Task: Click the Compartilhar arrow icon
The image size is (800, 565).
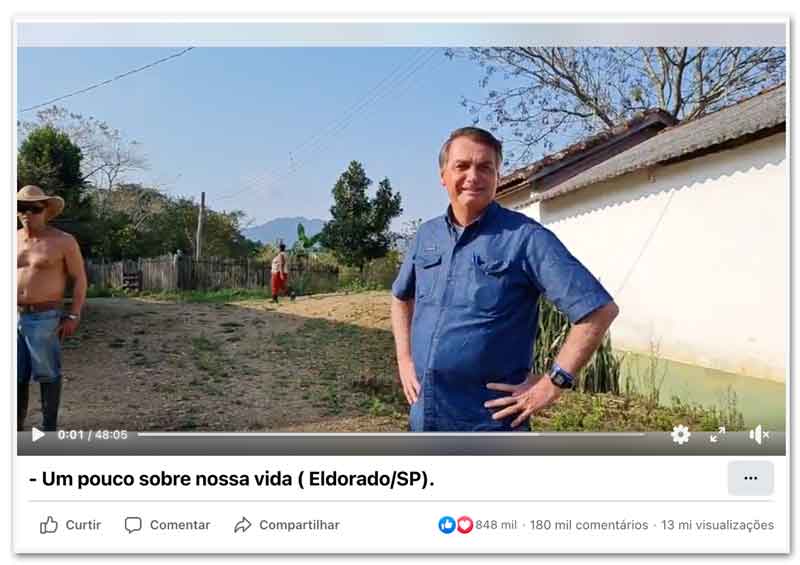Action: click(242, 525)
